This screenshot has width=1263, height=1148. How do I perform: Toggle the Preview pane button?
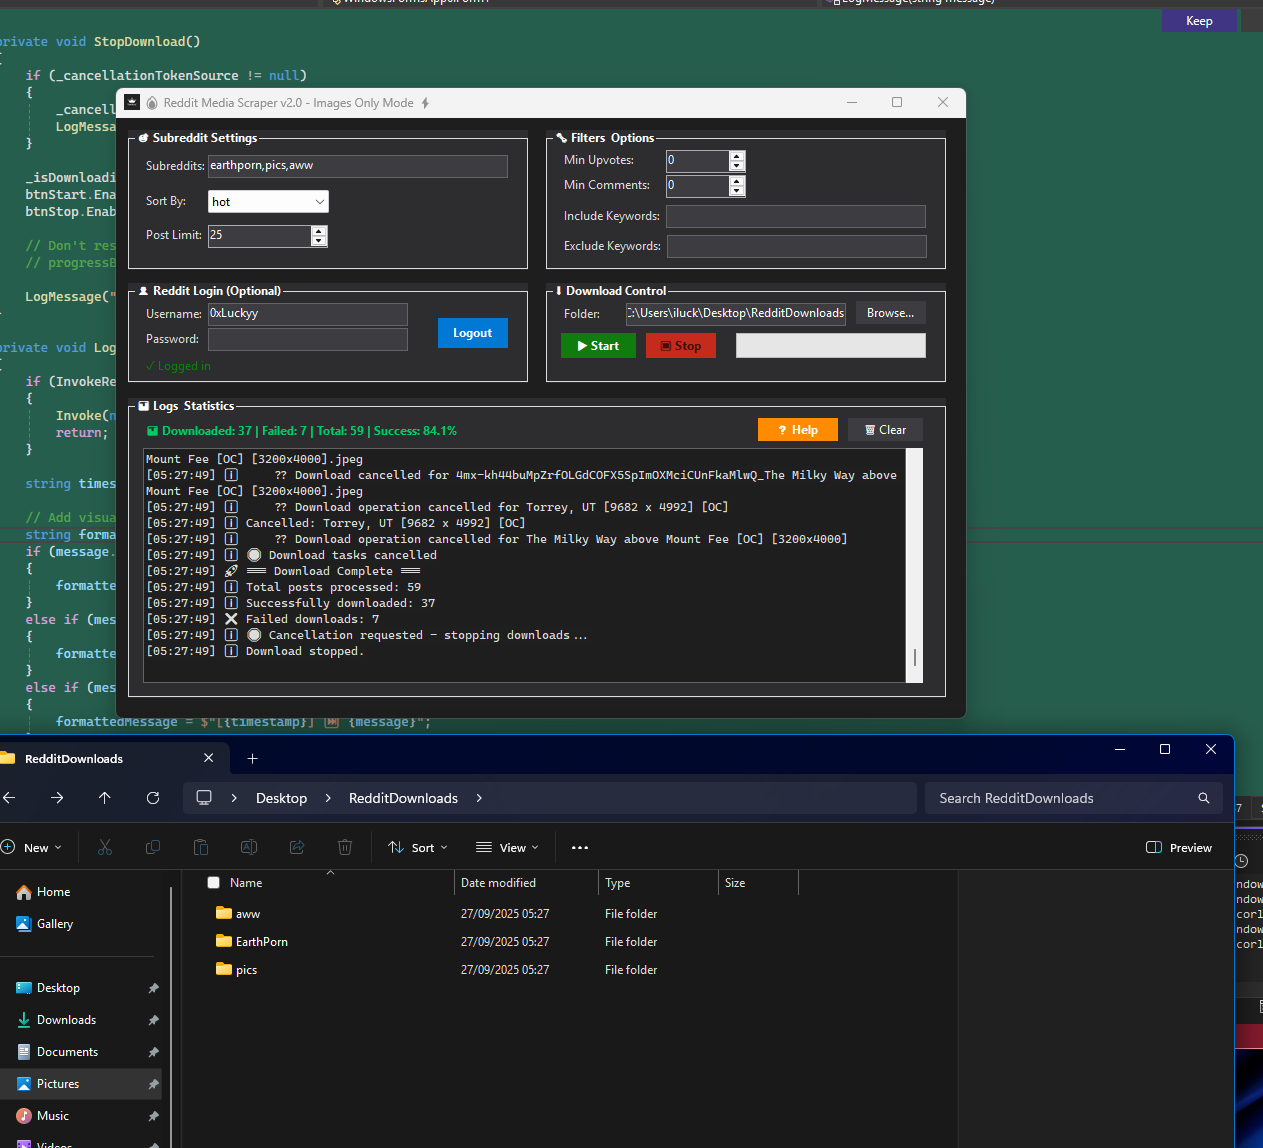1179,847
